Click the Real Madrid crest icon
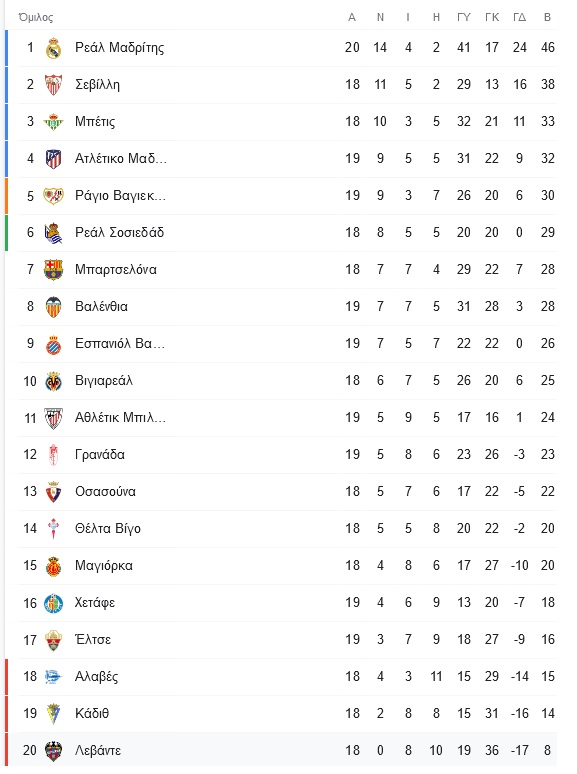This screenshot has height=774, width=577. tap(53, 48)
